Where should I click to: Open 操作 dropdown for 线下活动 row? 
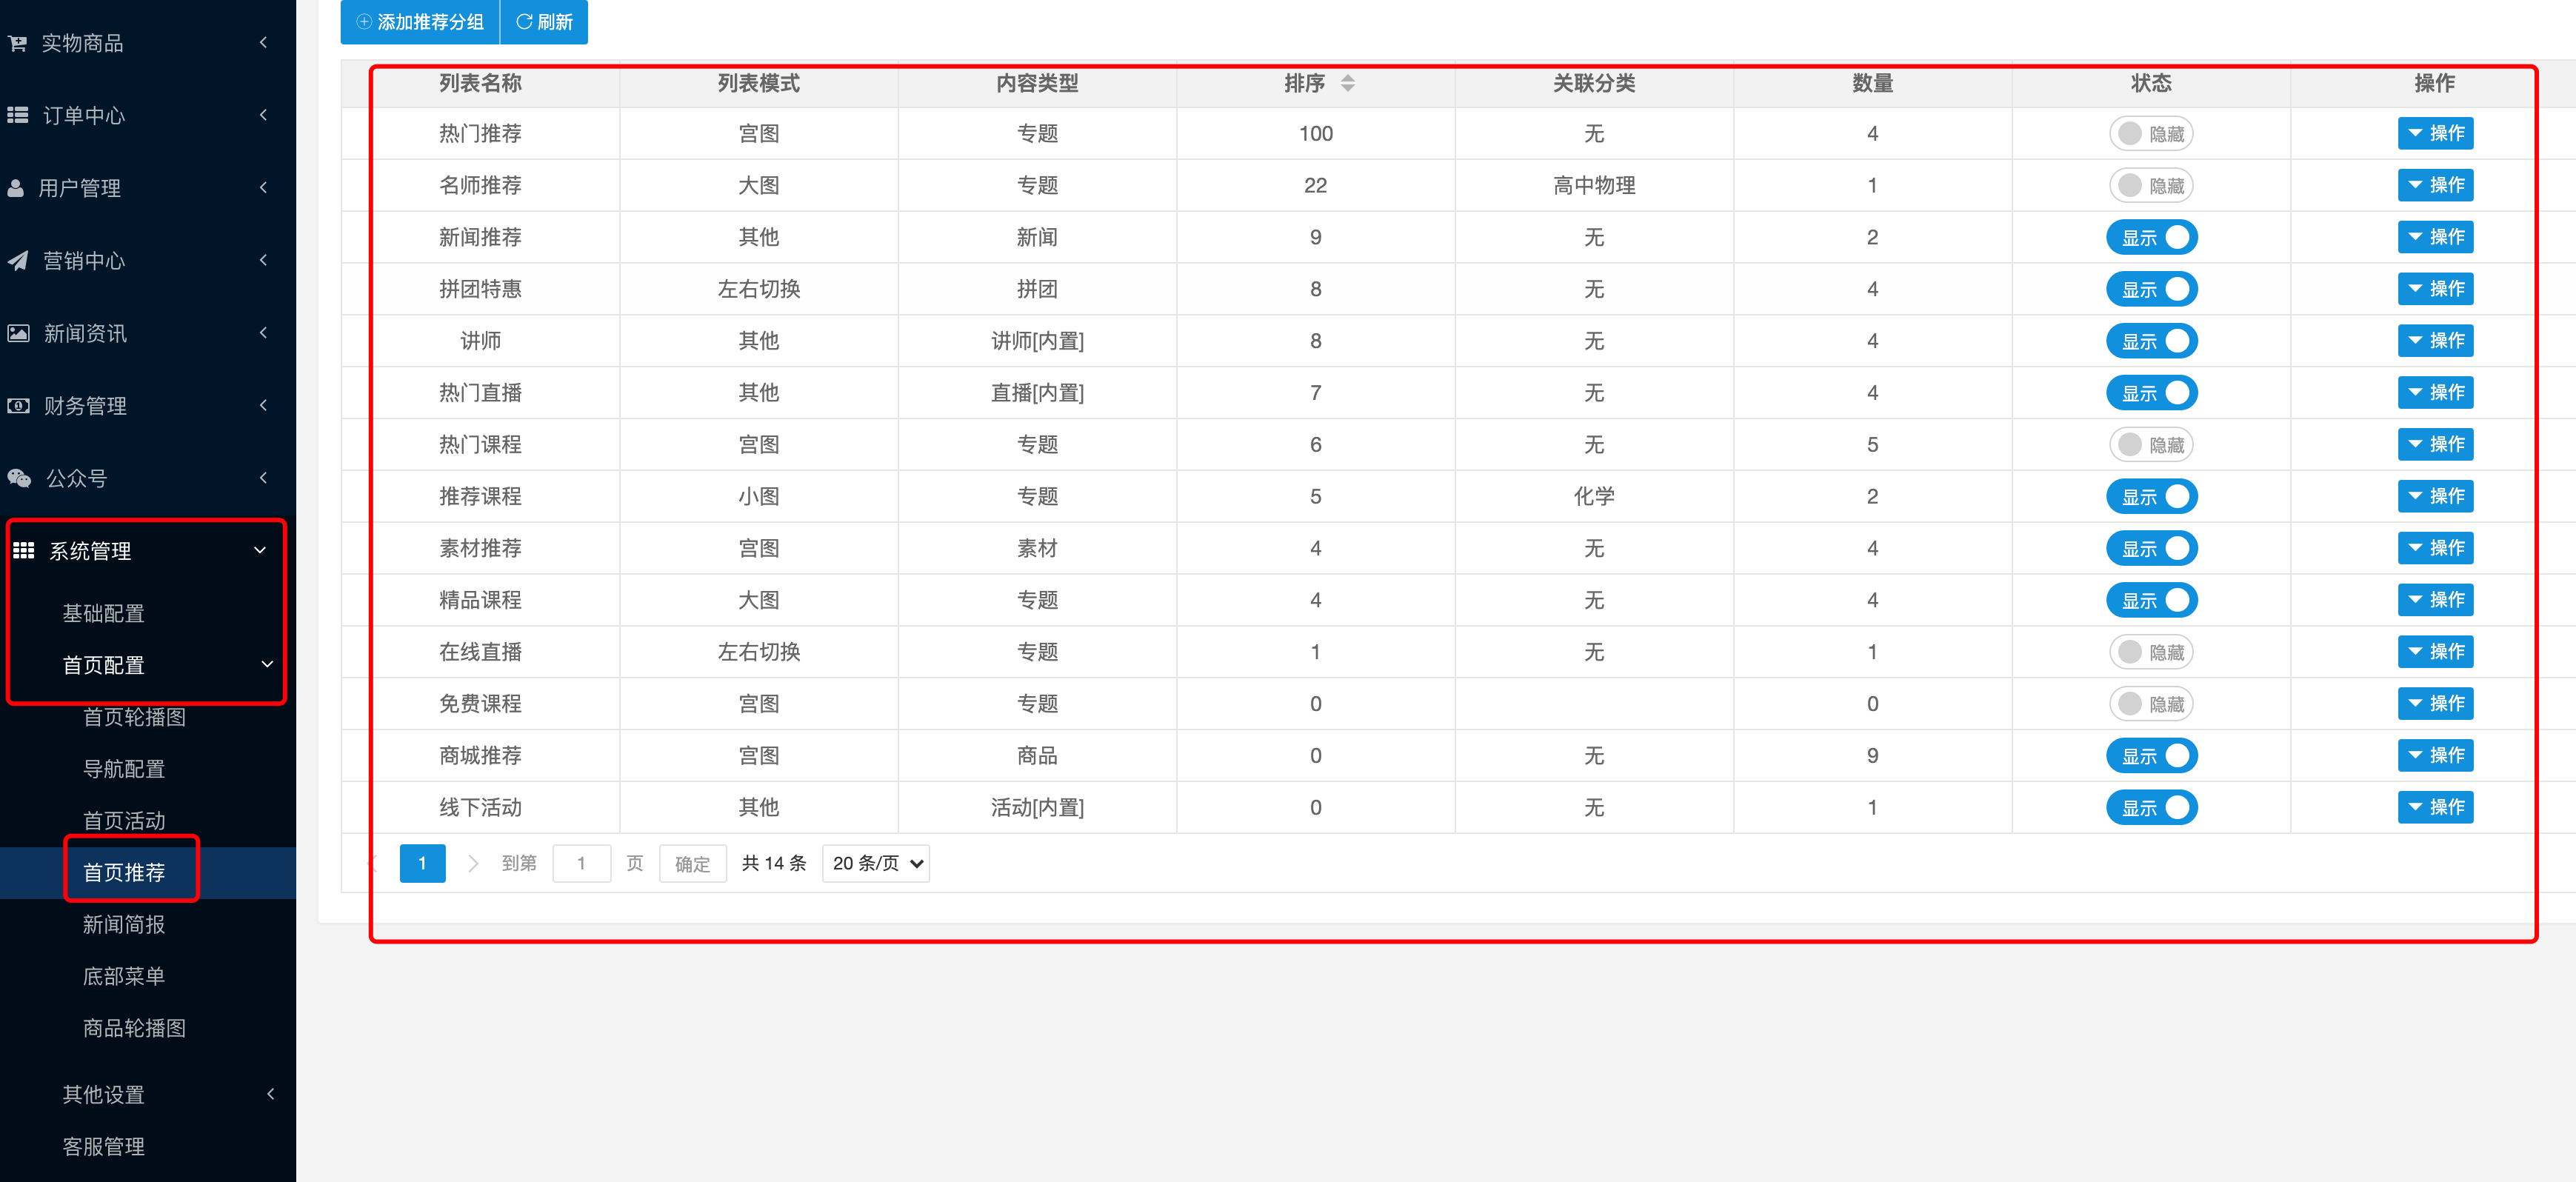tap(2435, 807)
